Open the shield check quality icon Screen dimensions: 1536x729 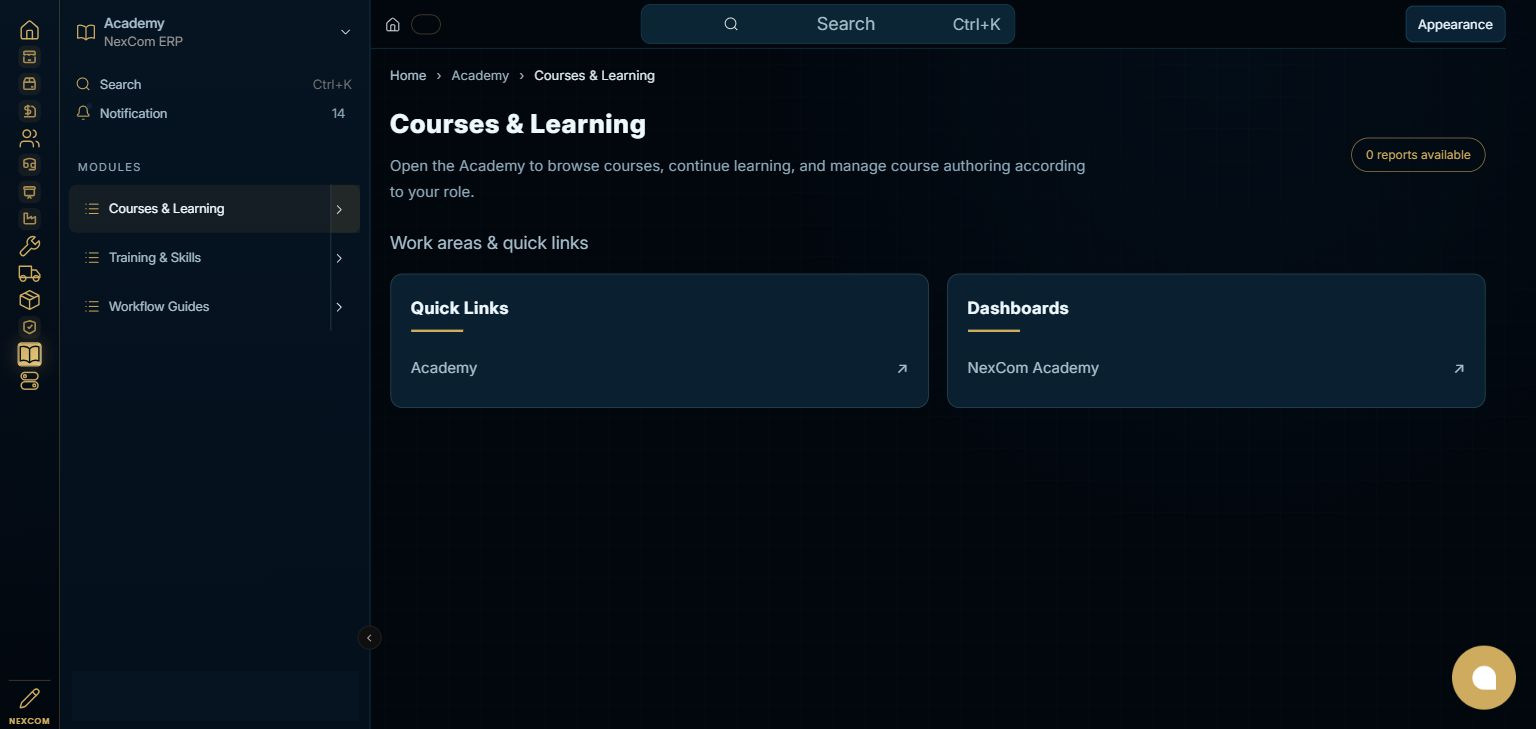[29, 327]
